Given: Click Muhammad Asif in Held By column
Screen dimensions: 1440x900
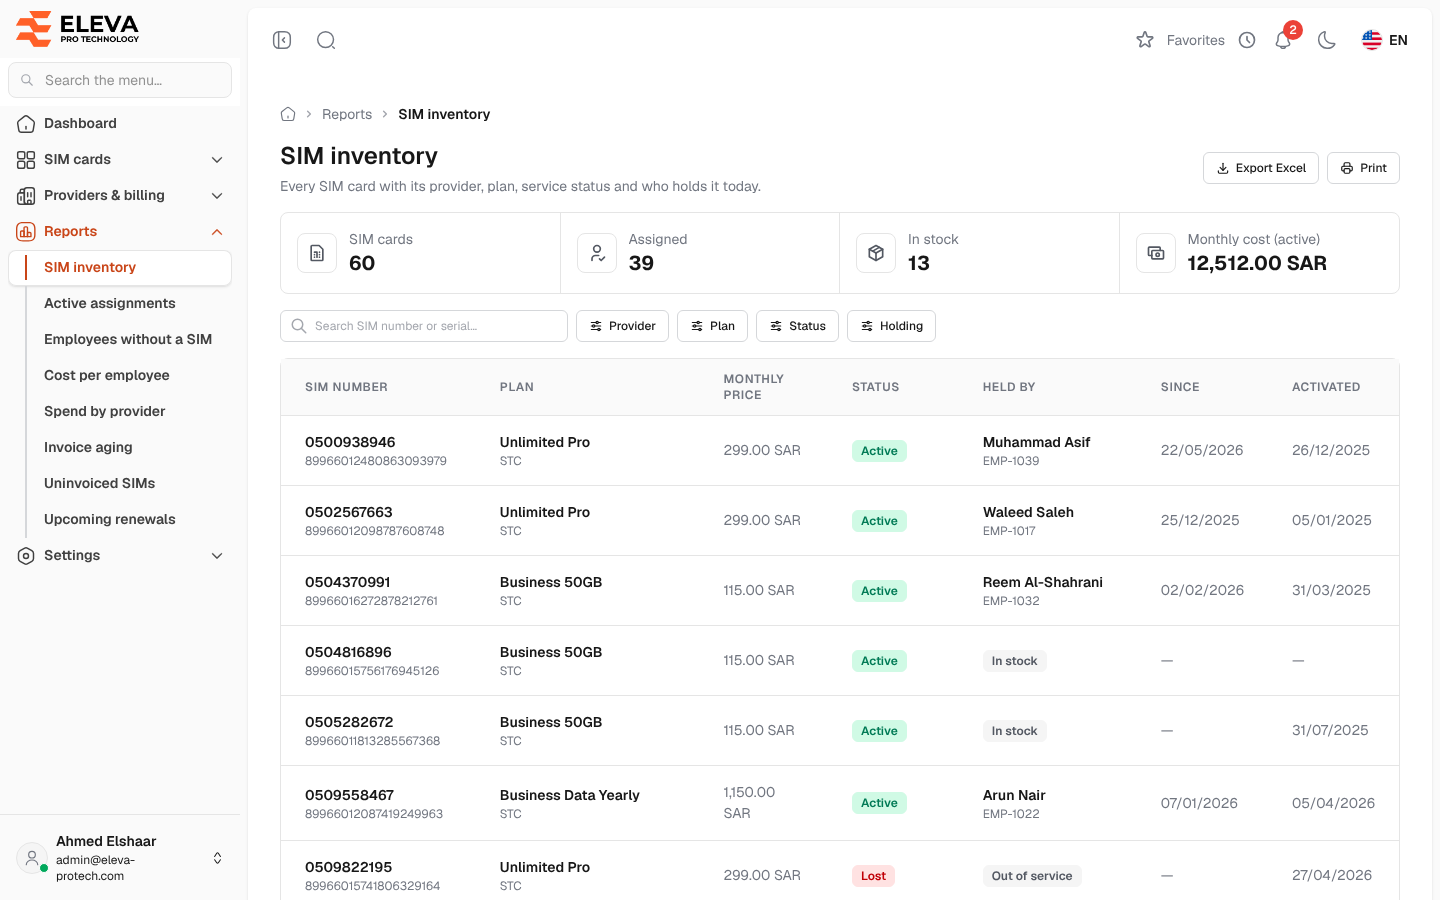Looking at the screenshot, I should click(x=1036, y=442).
